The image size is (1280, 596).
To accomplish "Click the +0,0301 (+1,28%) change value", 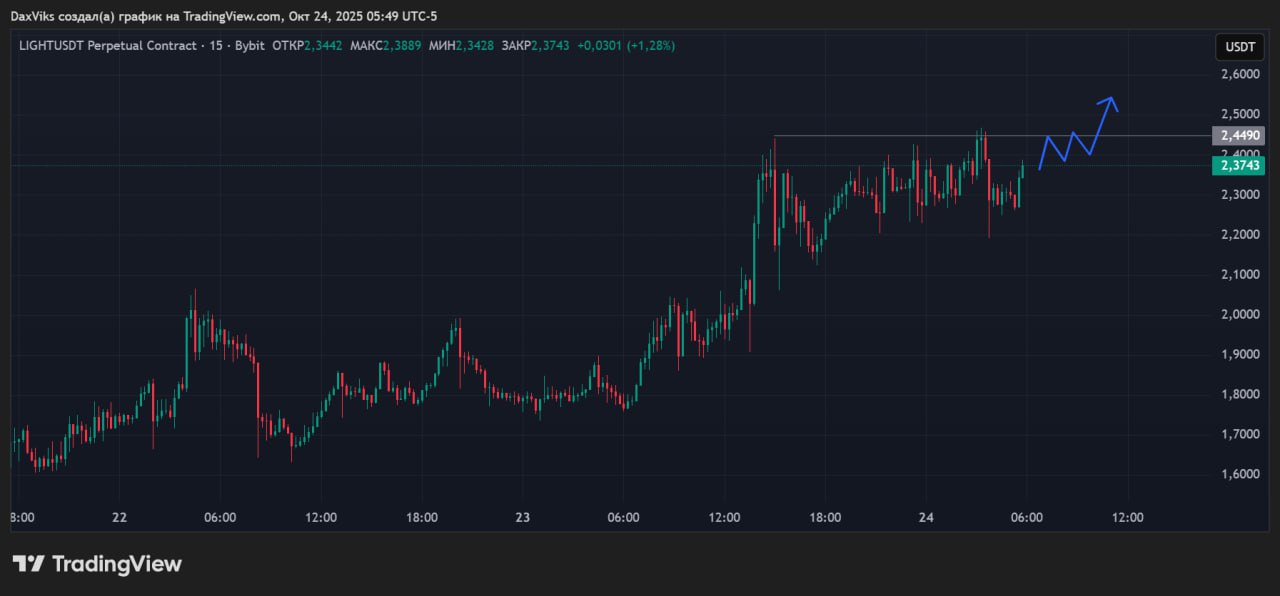I will [625, 46].
